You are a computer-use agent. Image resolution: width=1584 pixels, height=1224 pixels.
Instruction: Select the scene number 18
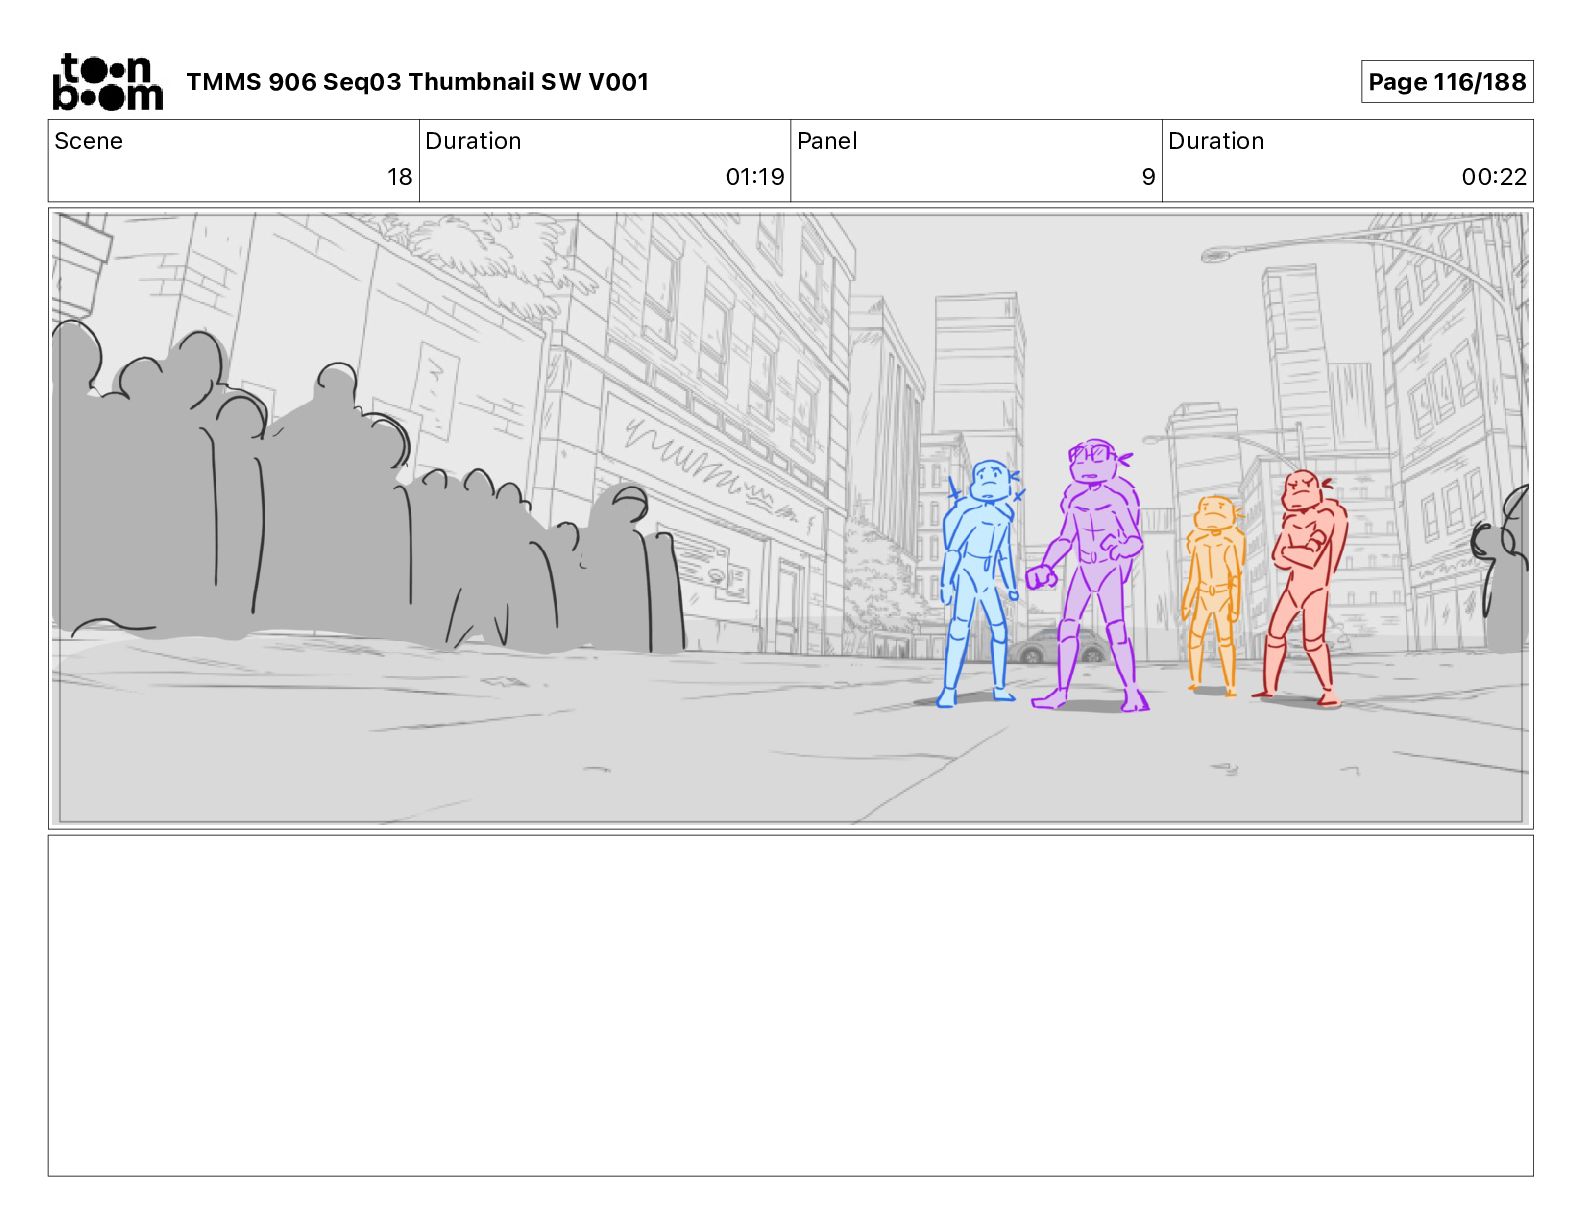click(399, 177)
